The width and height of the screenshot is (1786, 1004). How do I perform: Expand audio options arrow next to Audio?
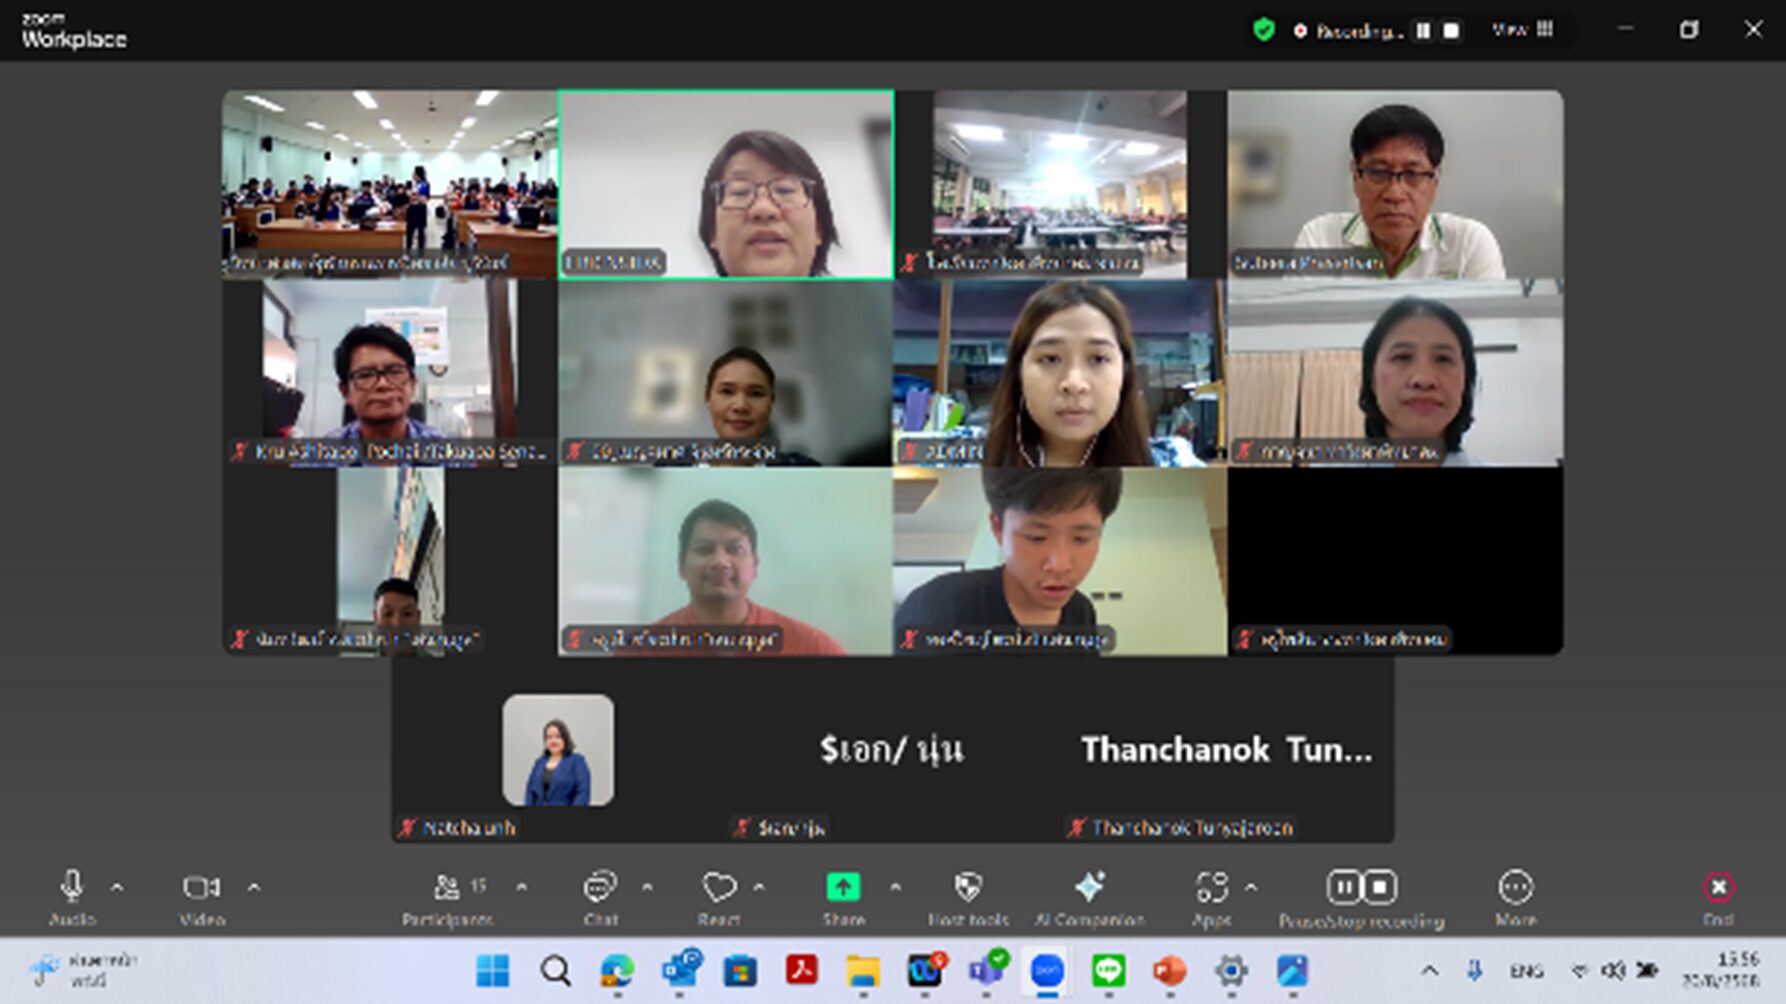pos(117,887)
